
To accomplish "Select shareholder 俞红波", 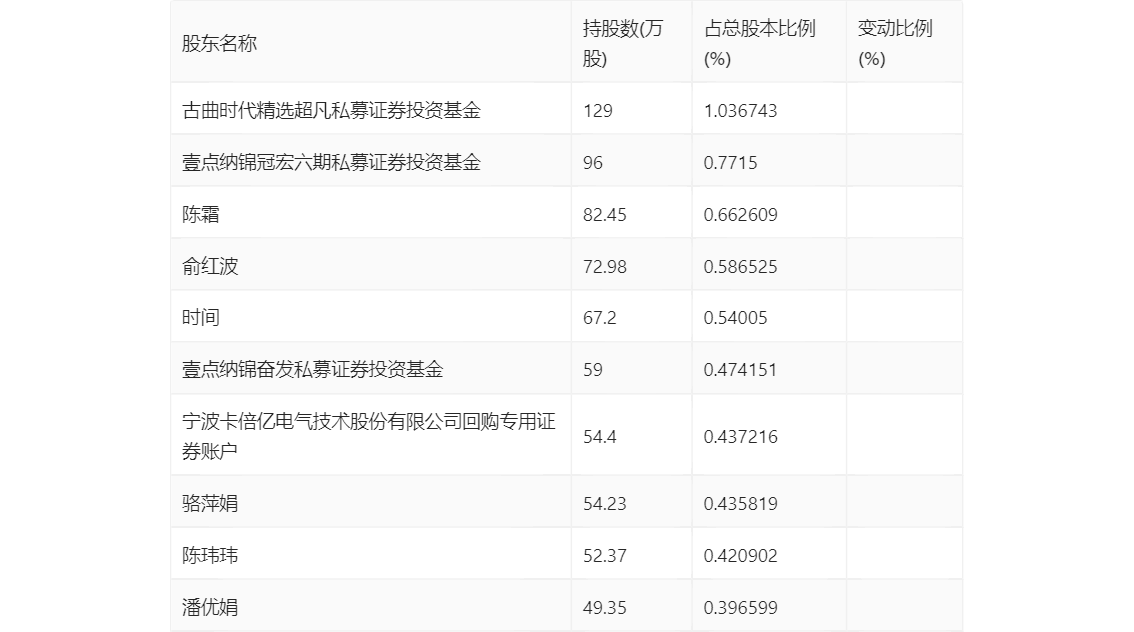I will click(210, 266).
